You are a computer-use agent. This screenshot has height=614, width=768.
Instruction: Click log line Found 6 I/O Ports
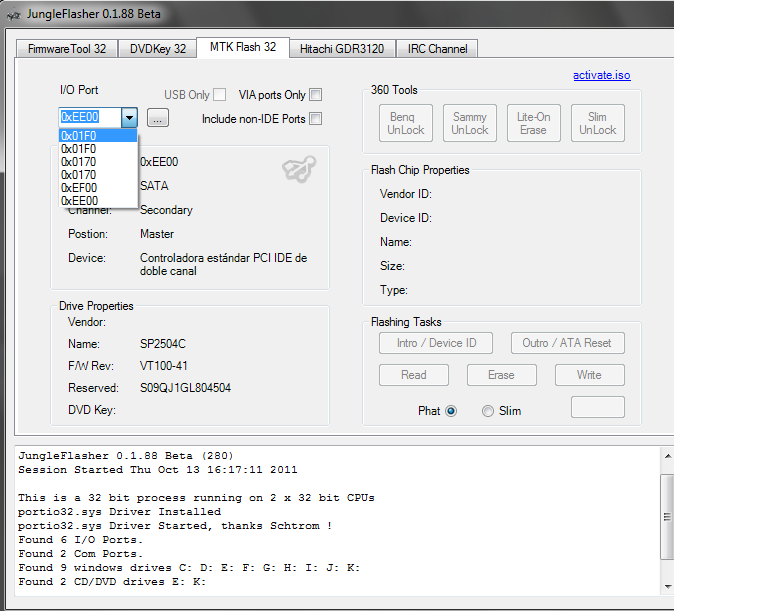pyautogui.click(x=81, y=540)
